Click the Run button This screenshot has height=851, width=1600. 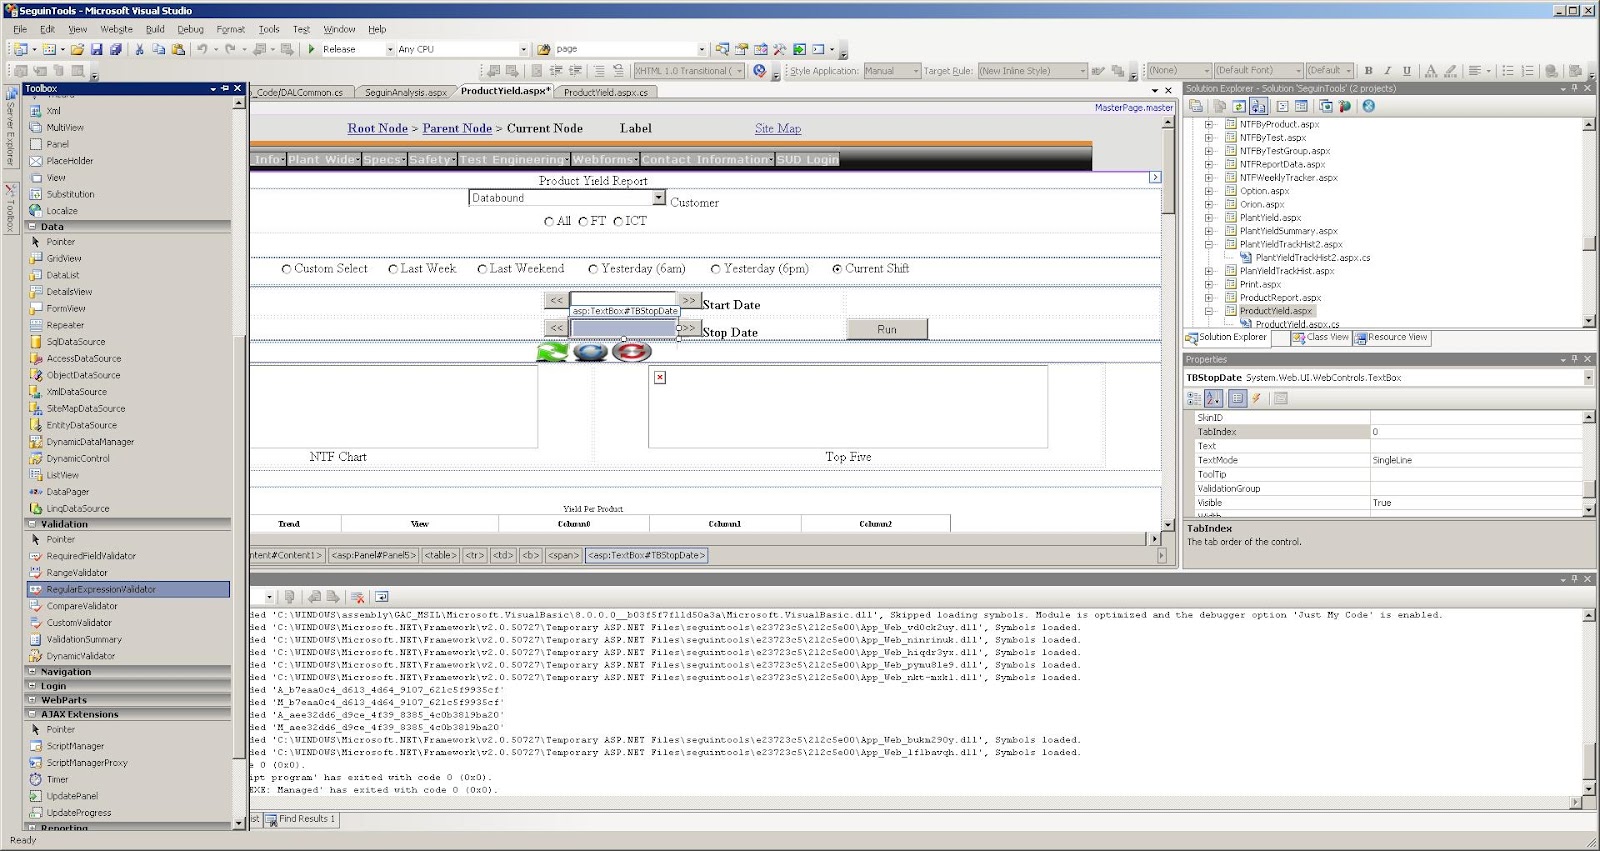tap(887, 329)
